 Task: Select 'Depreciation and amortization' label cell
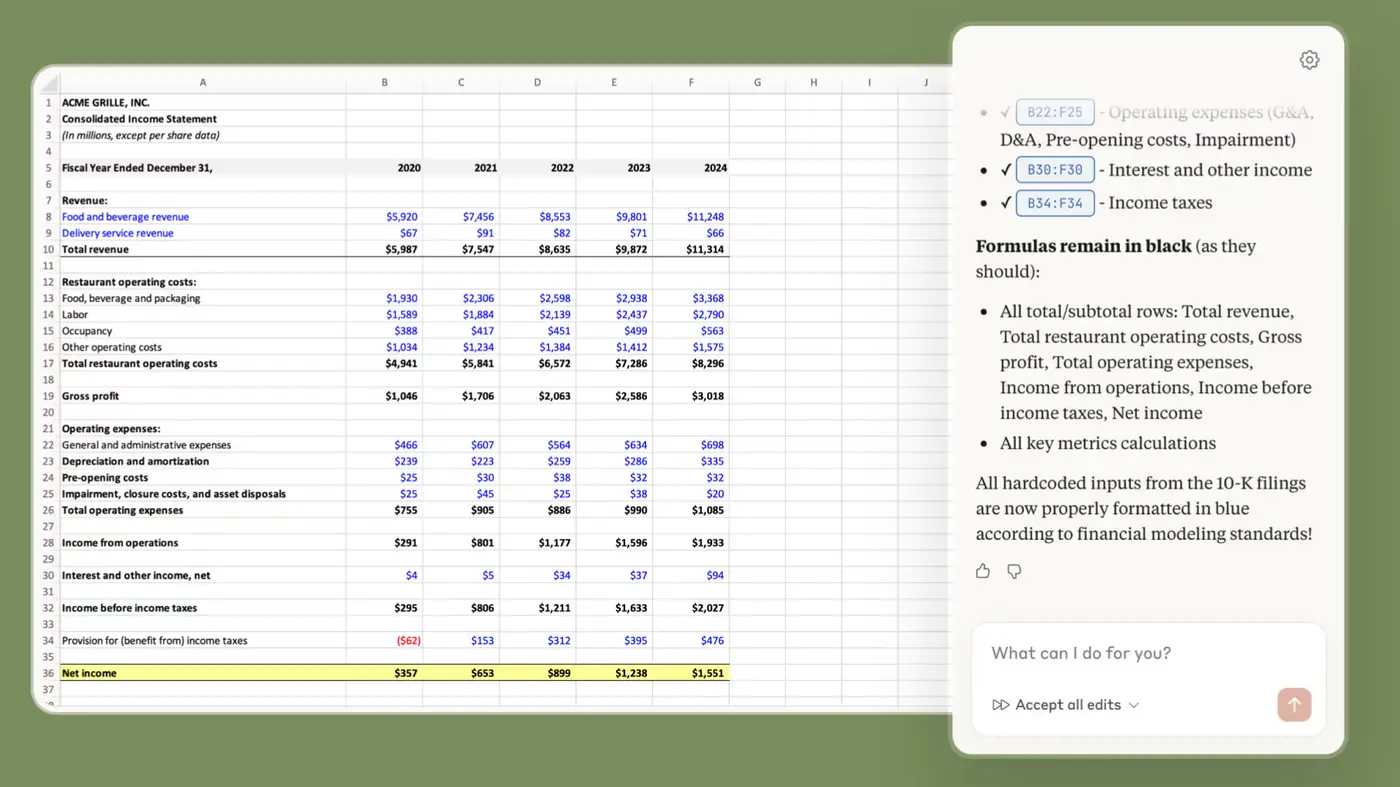203,461
